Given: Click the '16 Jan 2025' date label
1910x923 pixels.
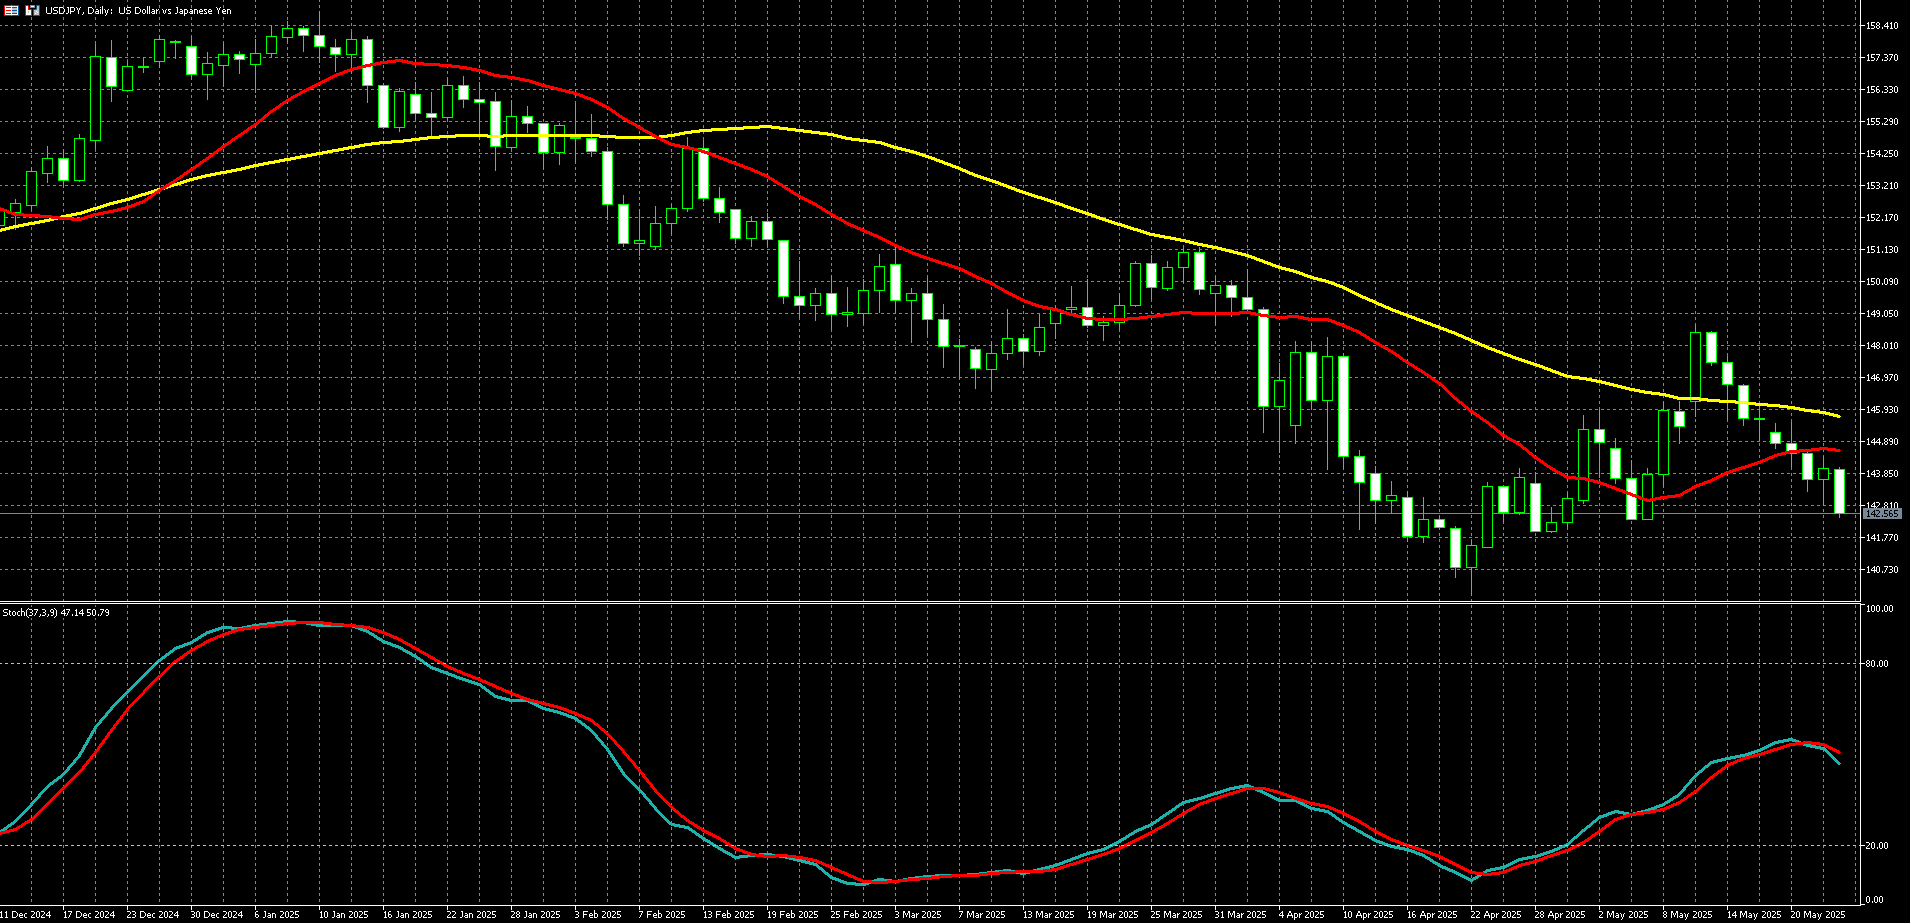Looking at the screenshot, I should [409, 915].
